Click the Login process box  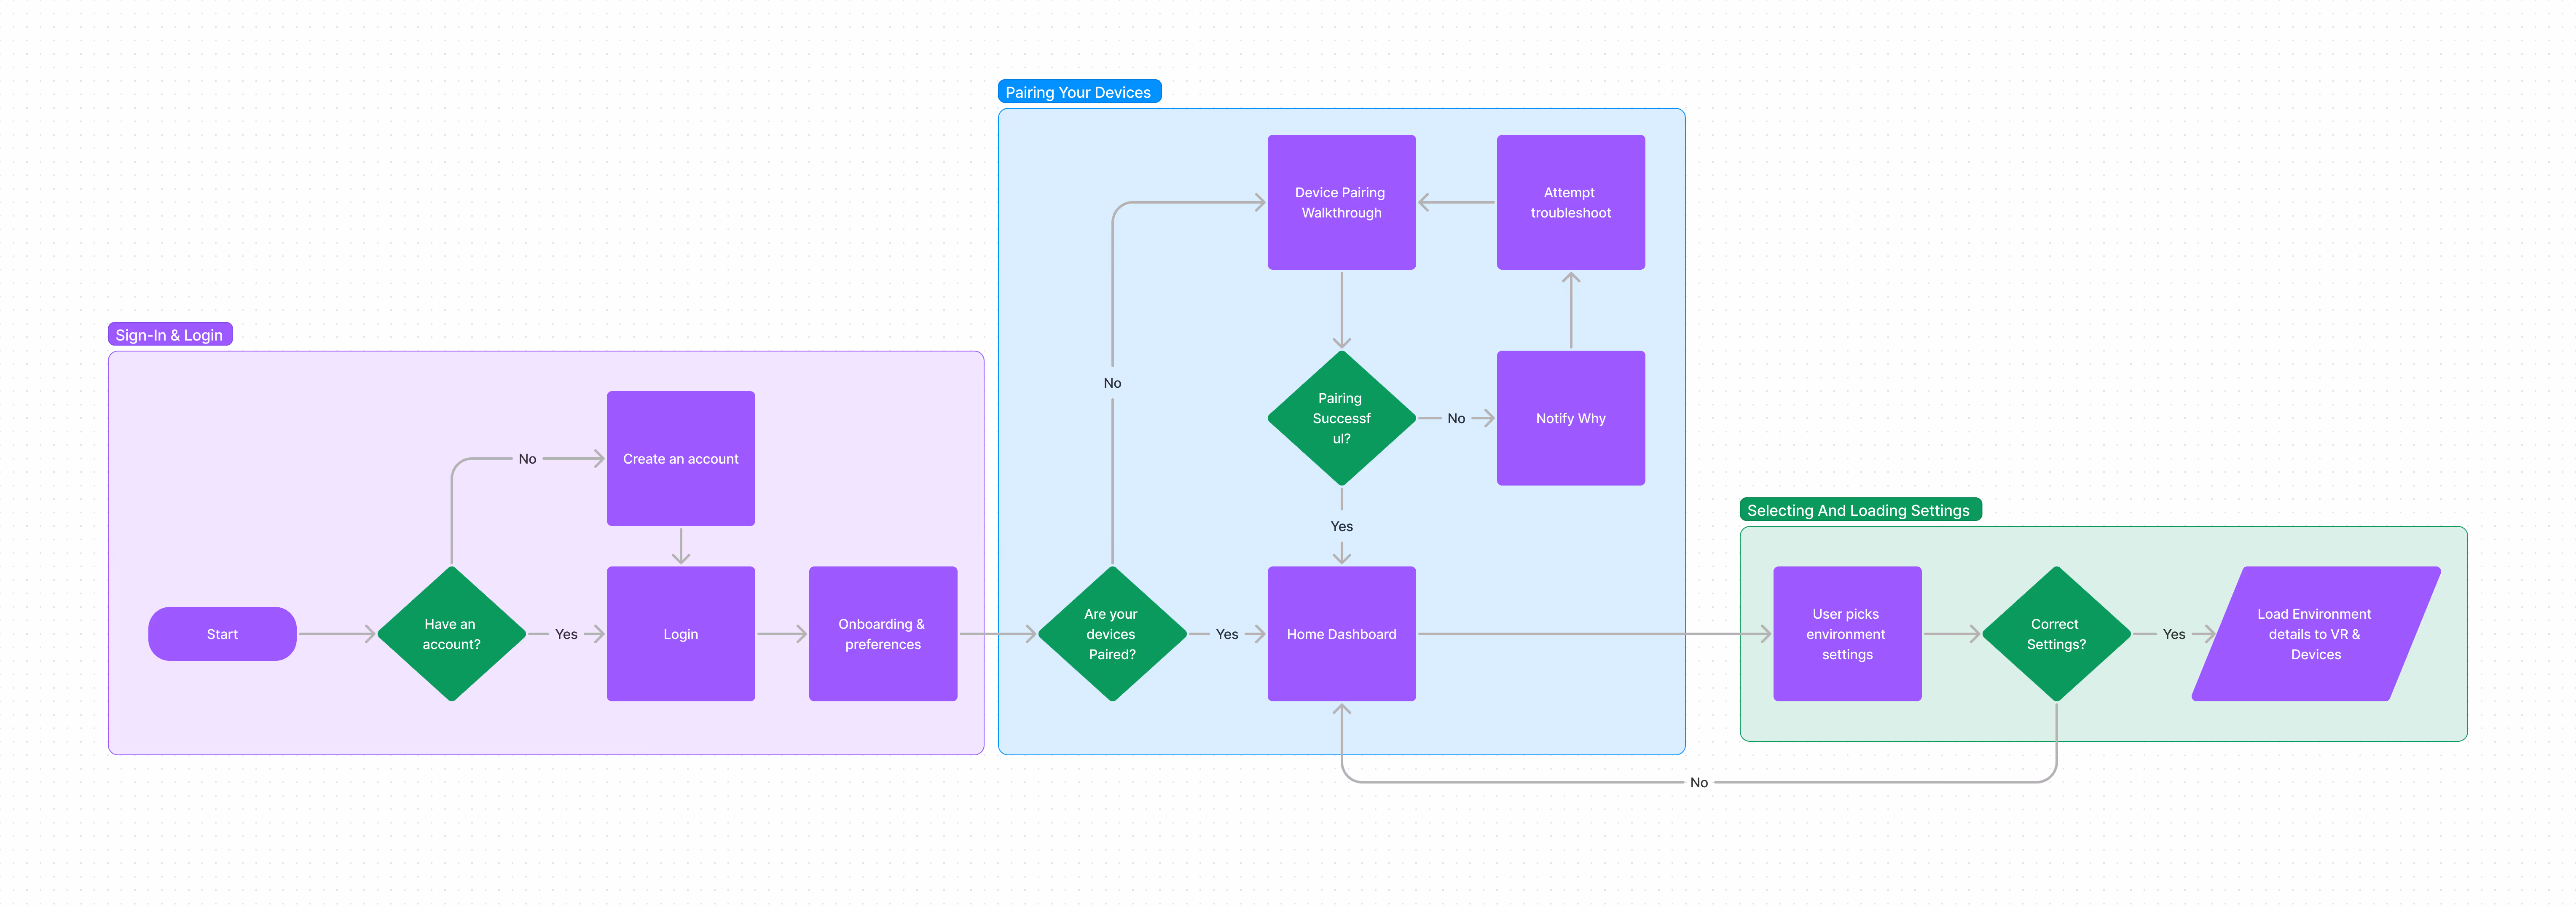coord(680,634)
